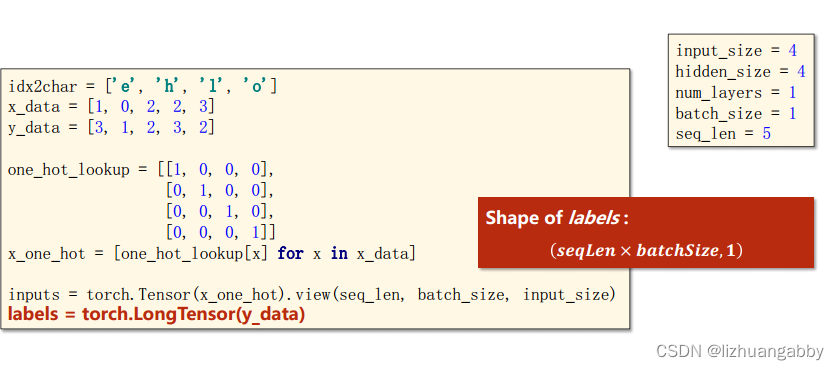
Task: Select the seq_len = 5 parameter
Action: [x=723, y=134]
